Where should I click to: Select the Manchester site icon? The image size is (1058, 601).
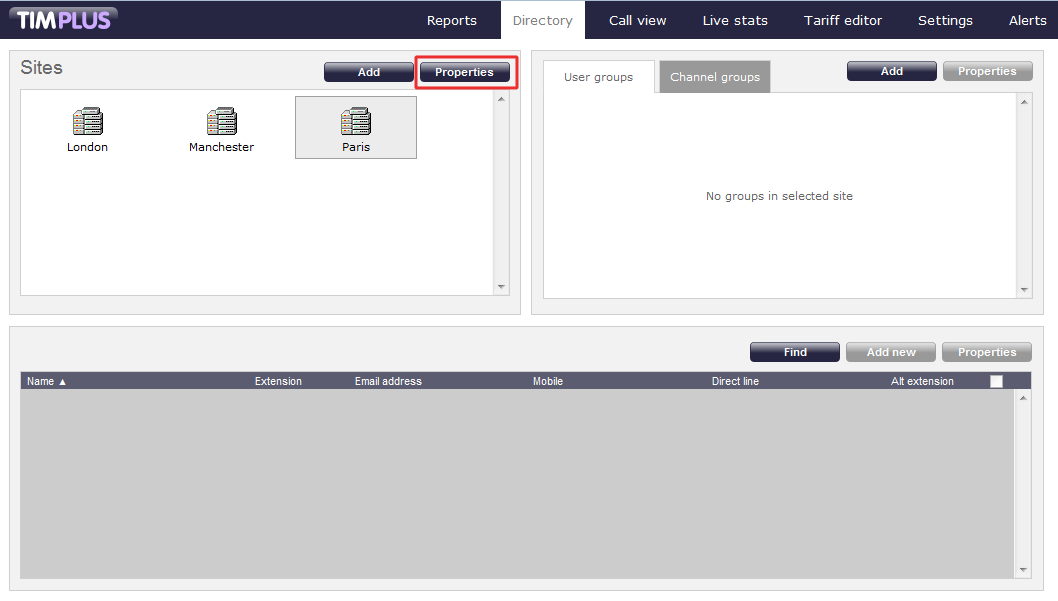coord(221,123)
